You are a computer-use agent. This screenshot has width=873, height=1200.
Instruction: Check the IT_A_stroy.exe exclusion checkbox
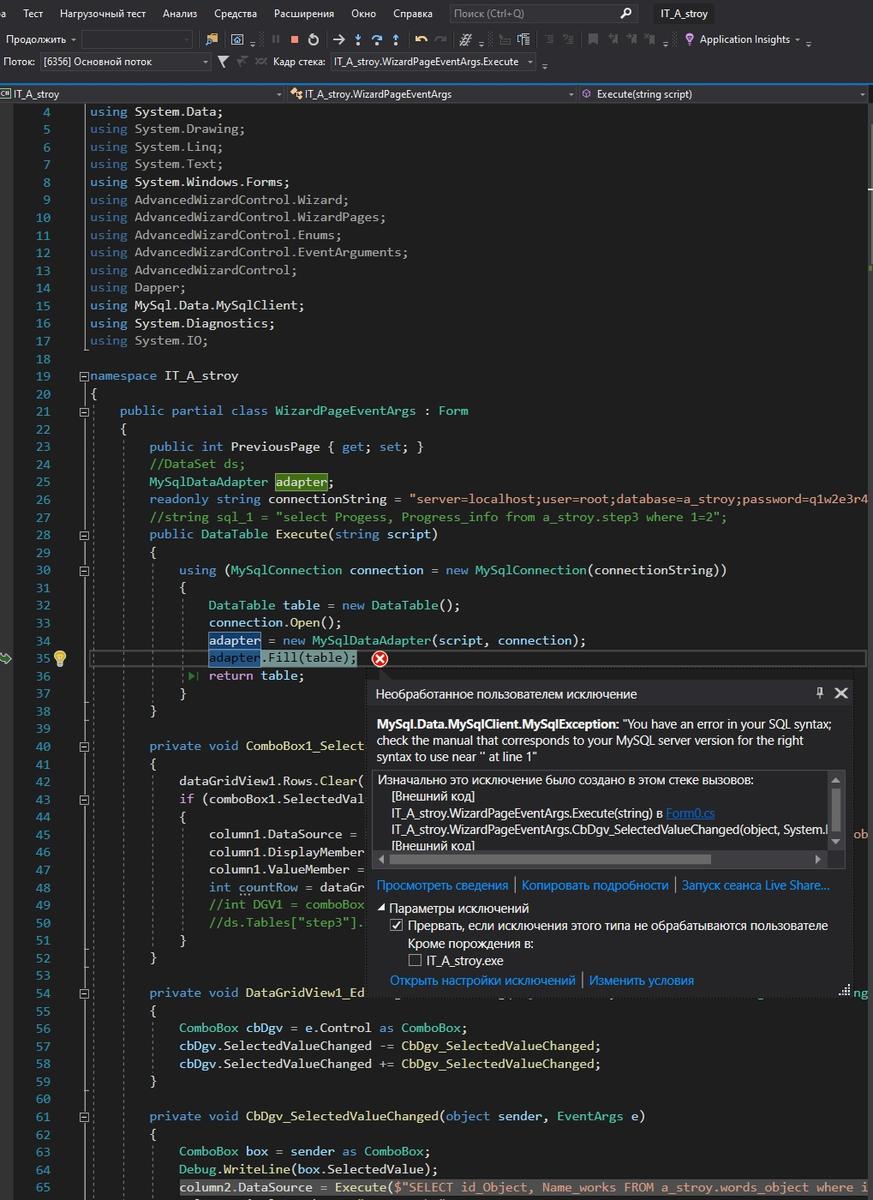[x=415, y=960]
